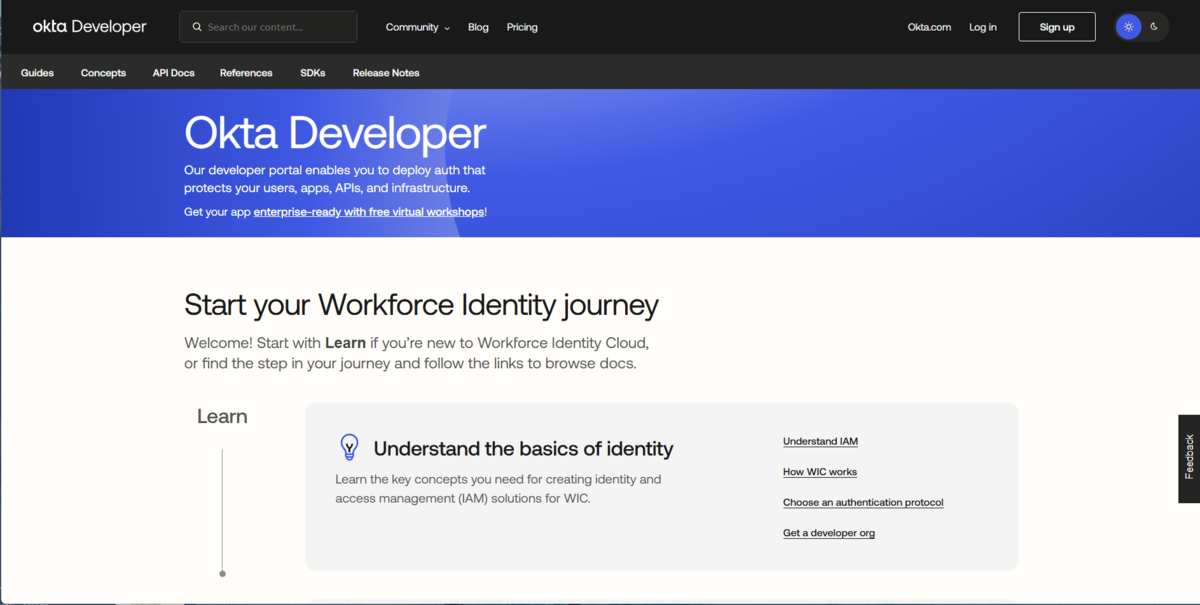Focus the Search our content field
Screen dimensions: 1200x605
pyautogui.click(x=268, y=27)
